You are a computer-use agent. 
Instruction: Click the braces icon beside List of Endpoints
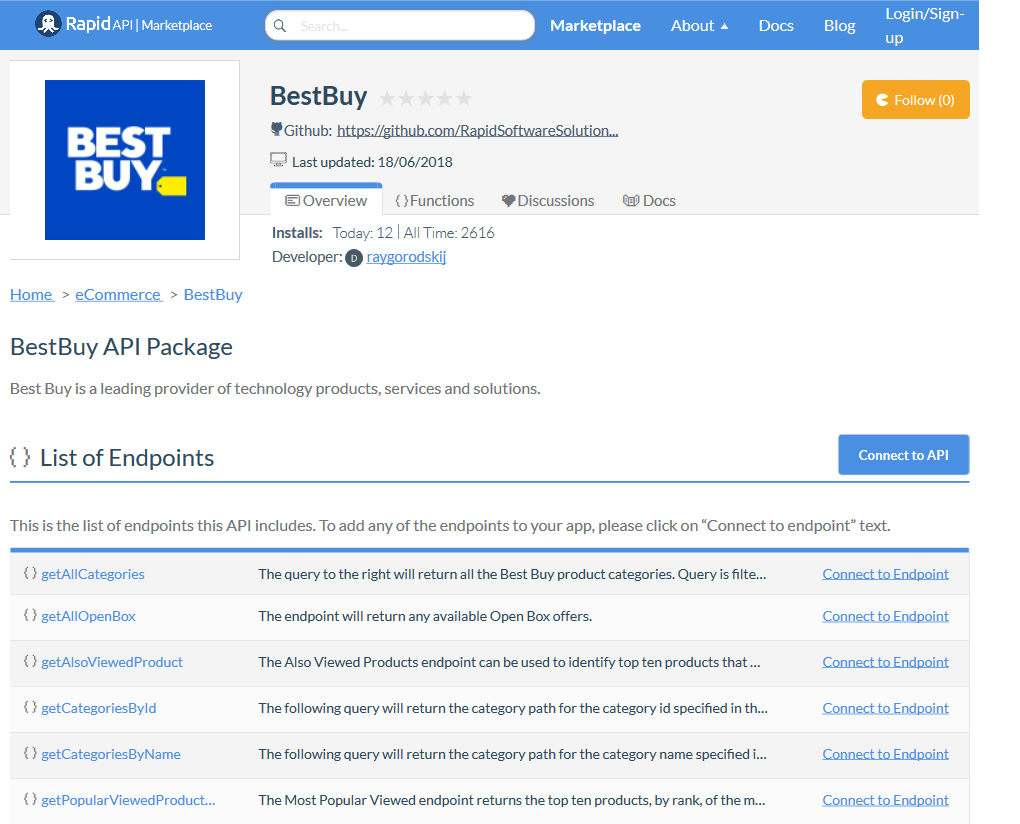tap(20, 457)
